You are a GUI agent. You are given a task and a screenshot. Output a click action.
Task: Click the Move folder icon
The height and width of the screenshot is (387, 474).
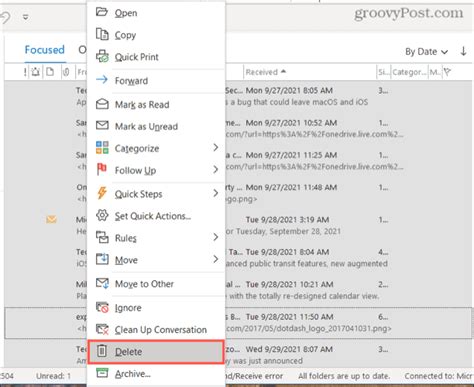102,259
